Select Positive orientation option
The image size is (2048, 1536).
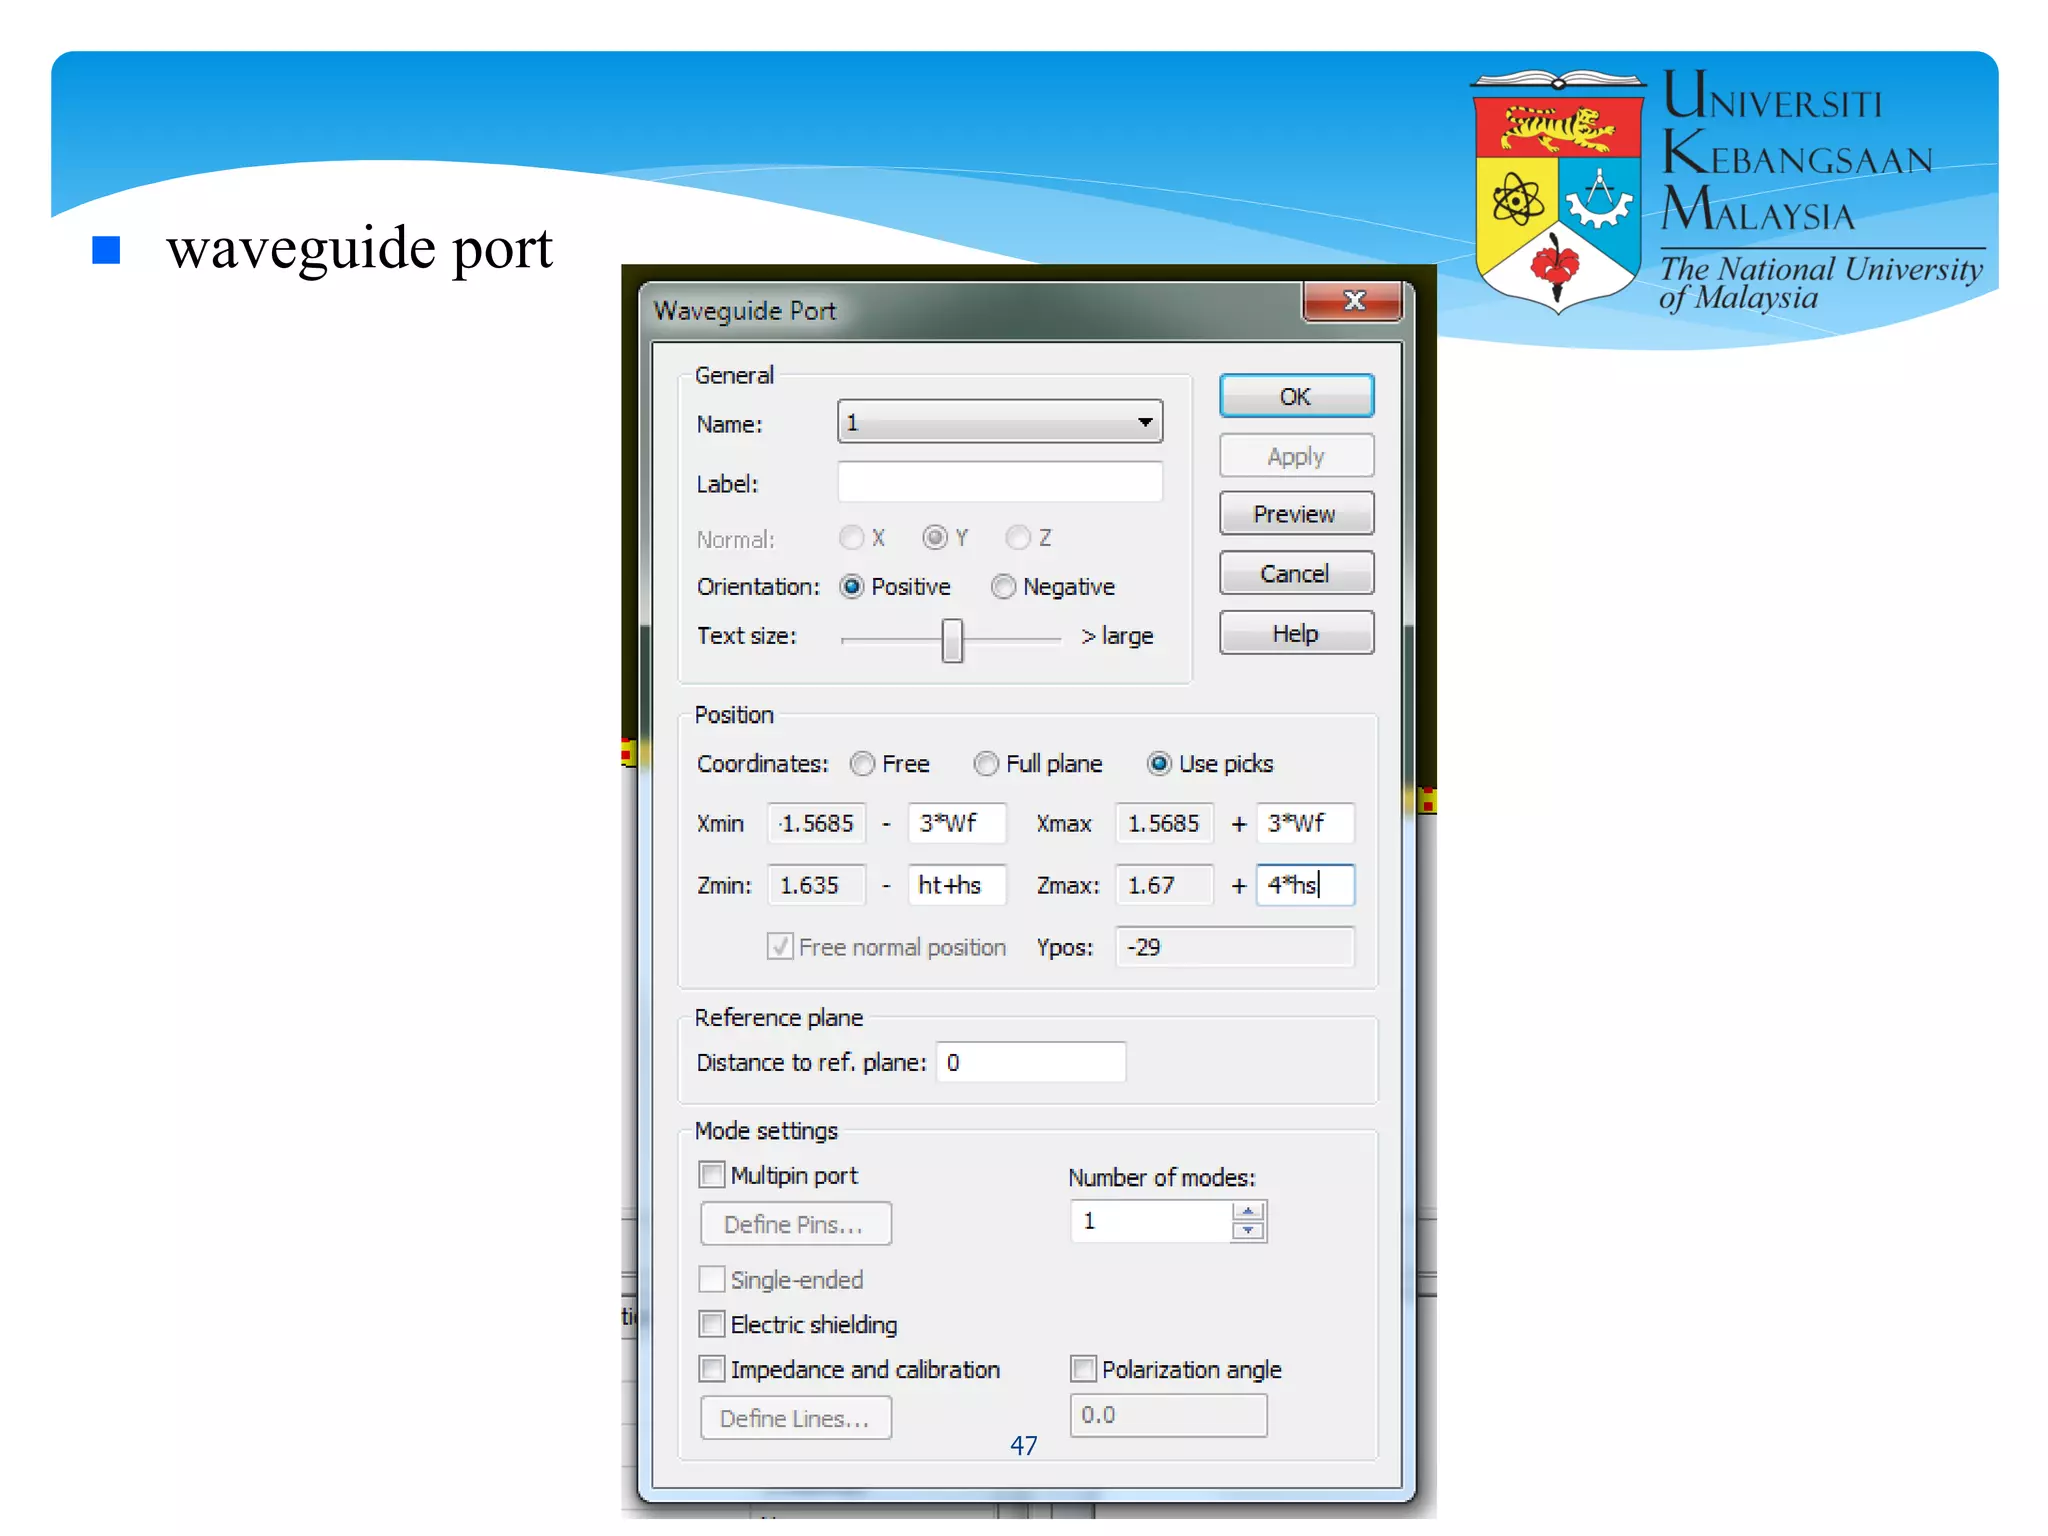pyautogui.click(x=852, y=587)
